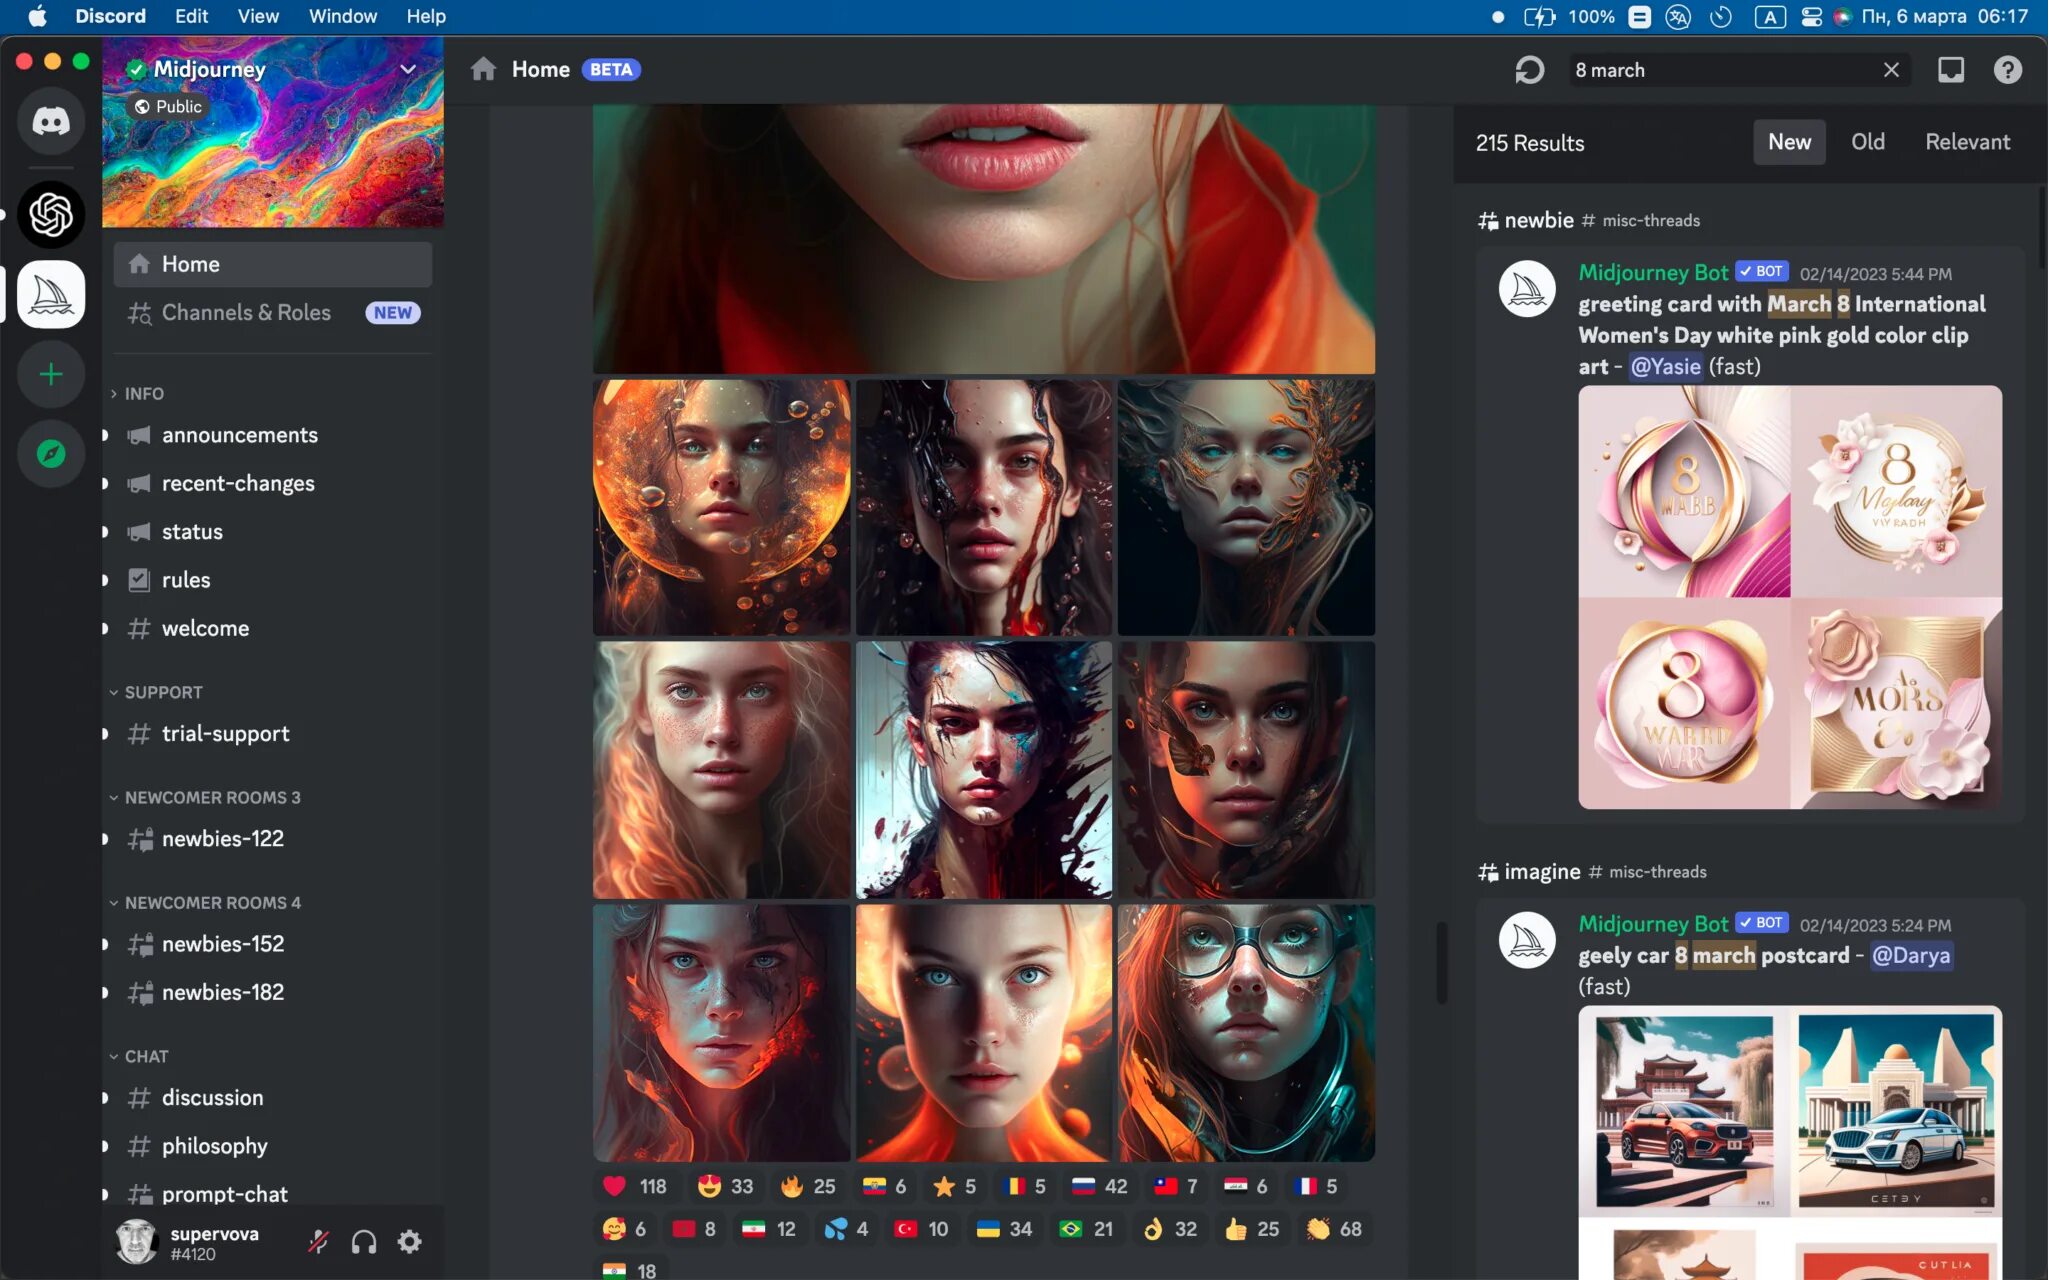
Task: Open Discord direct messages home icon
Action: coord(51,121)
